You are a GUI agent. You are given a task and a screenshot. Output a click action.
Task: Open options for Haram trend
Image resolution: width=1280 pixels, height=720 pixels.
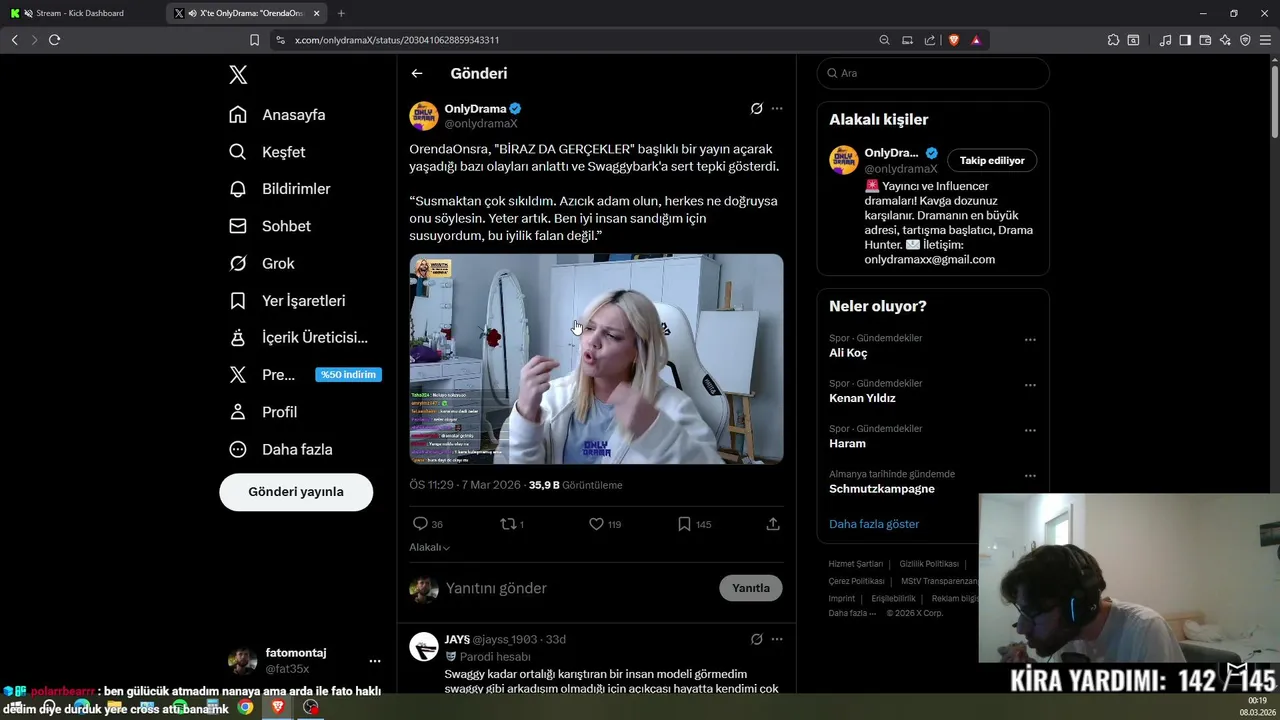pos(1030,430)
